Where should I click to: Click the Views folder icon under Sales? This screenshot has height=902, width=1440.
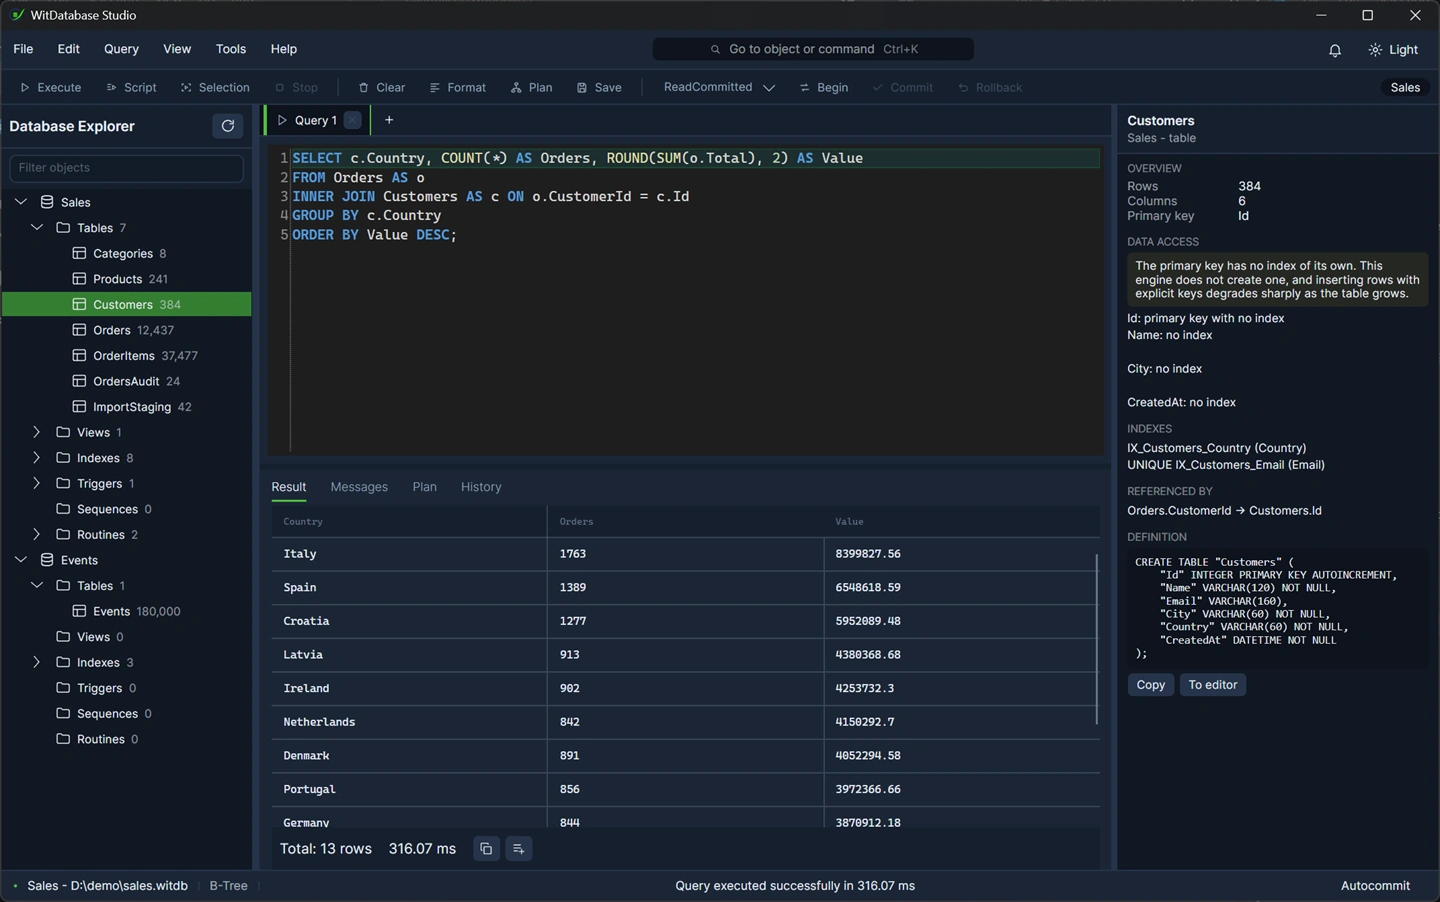(63, 432)
